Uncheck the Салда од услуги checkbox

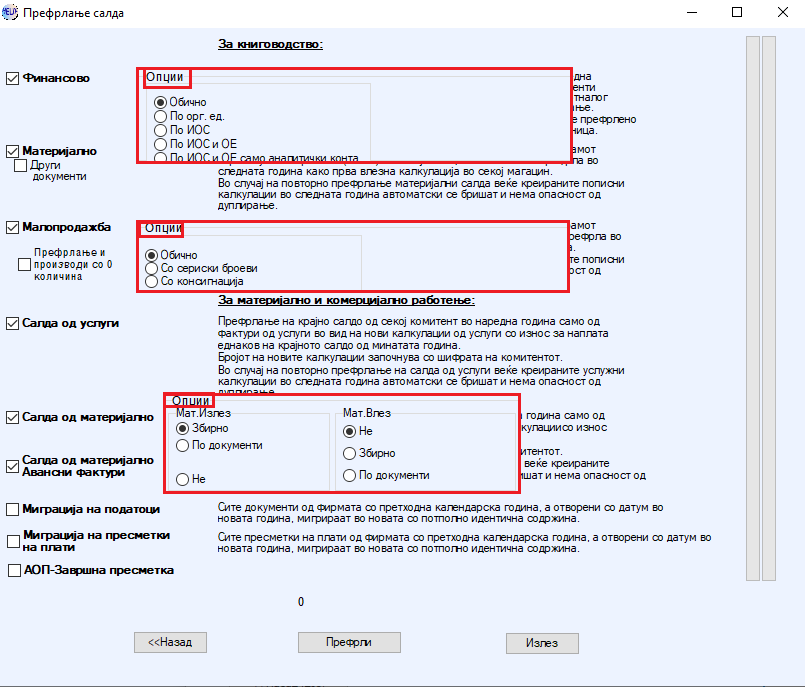(12, 323)
